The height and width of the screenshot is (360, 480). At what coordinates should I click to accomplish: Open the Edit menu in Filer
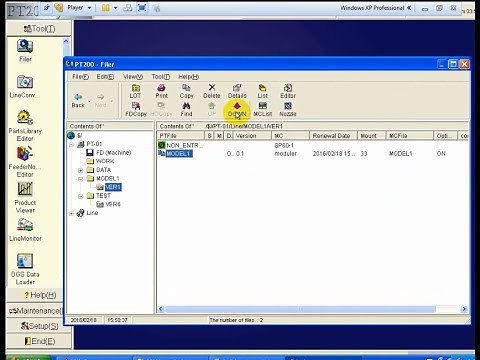[105, 77]
